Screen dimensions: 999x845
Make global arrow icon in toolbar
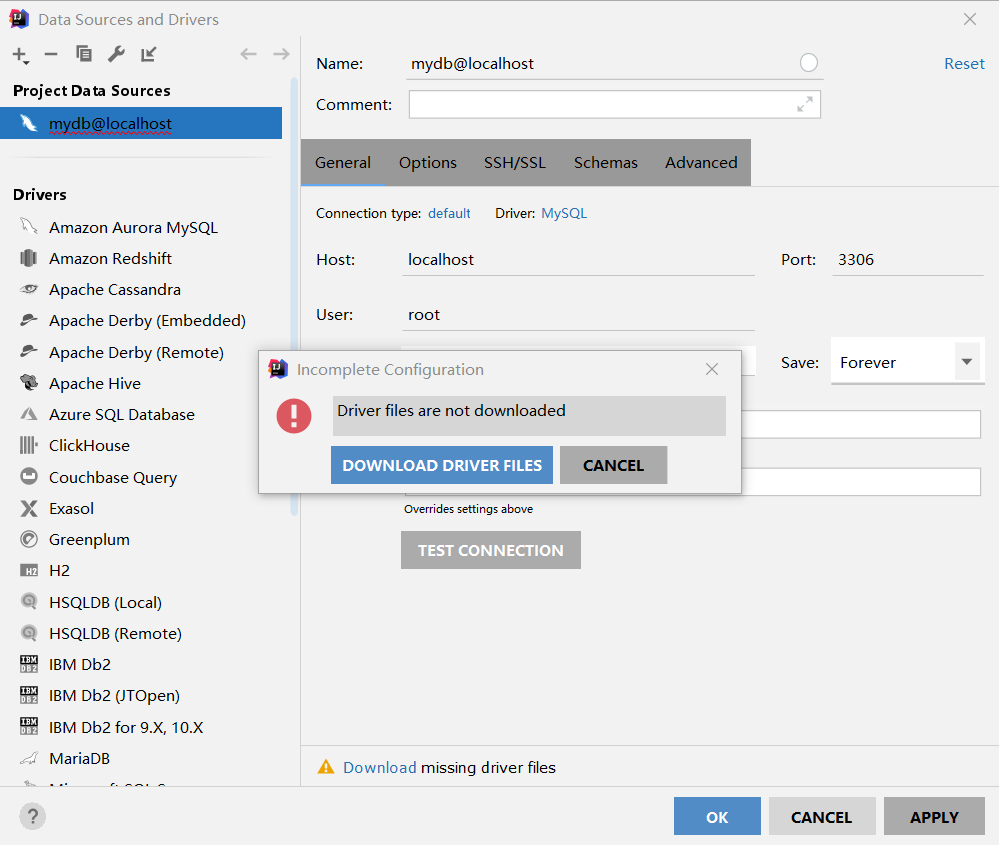click(148, 54)
